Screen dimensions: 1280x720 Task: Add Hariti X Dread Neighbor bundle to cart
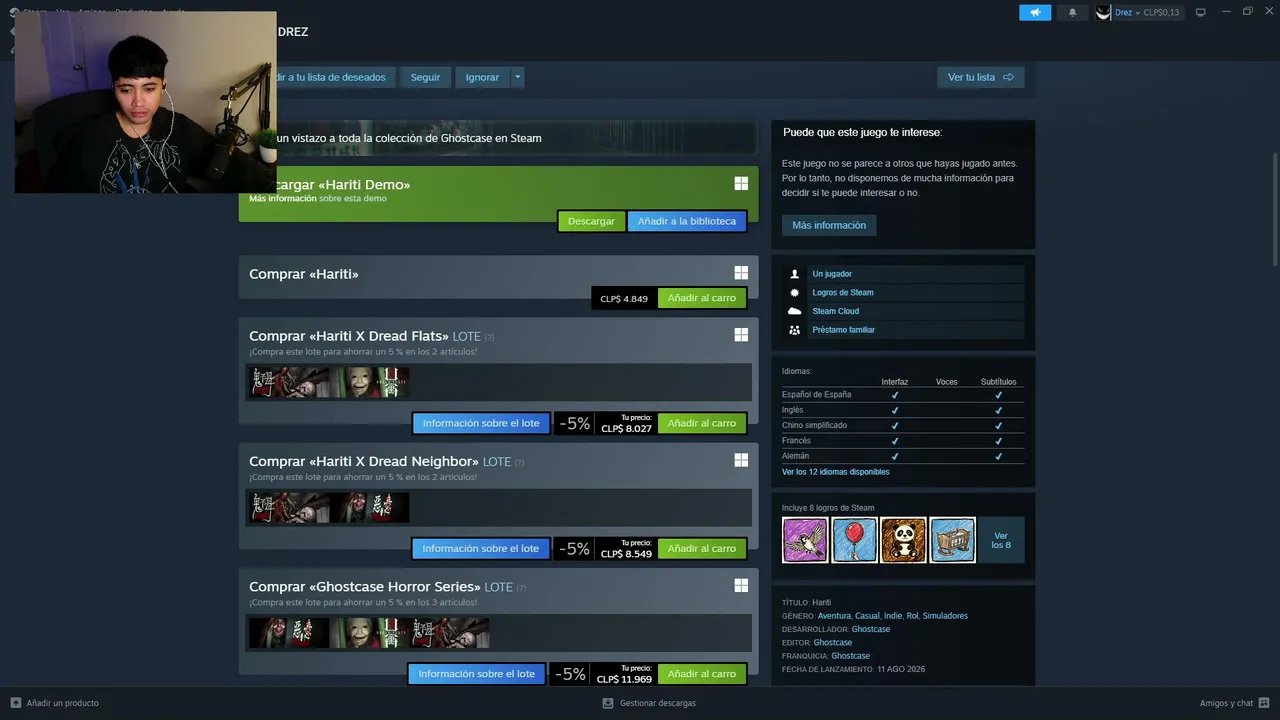(x=701, y=548)
